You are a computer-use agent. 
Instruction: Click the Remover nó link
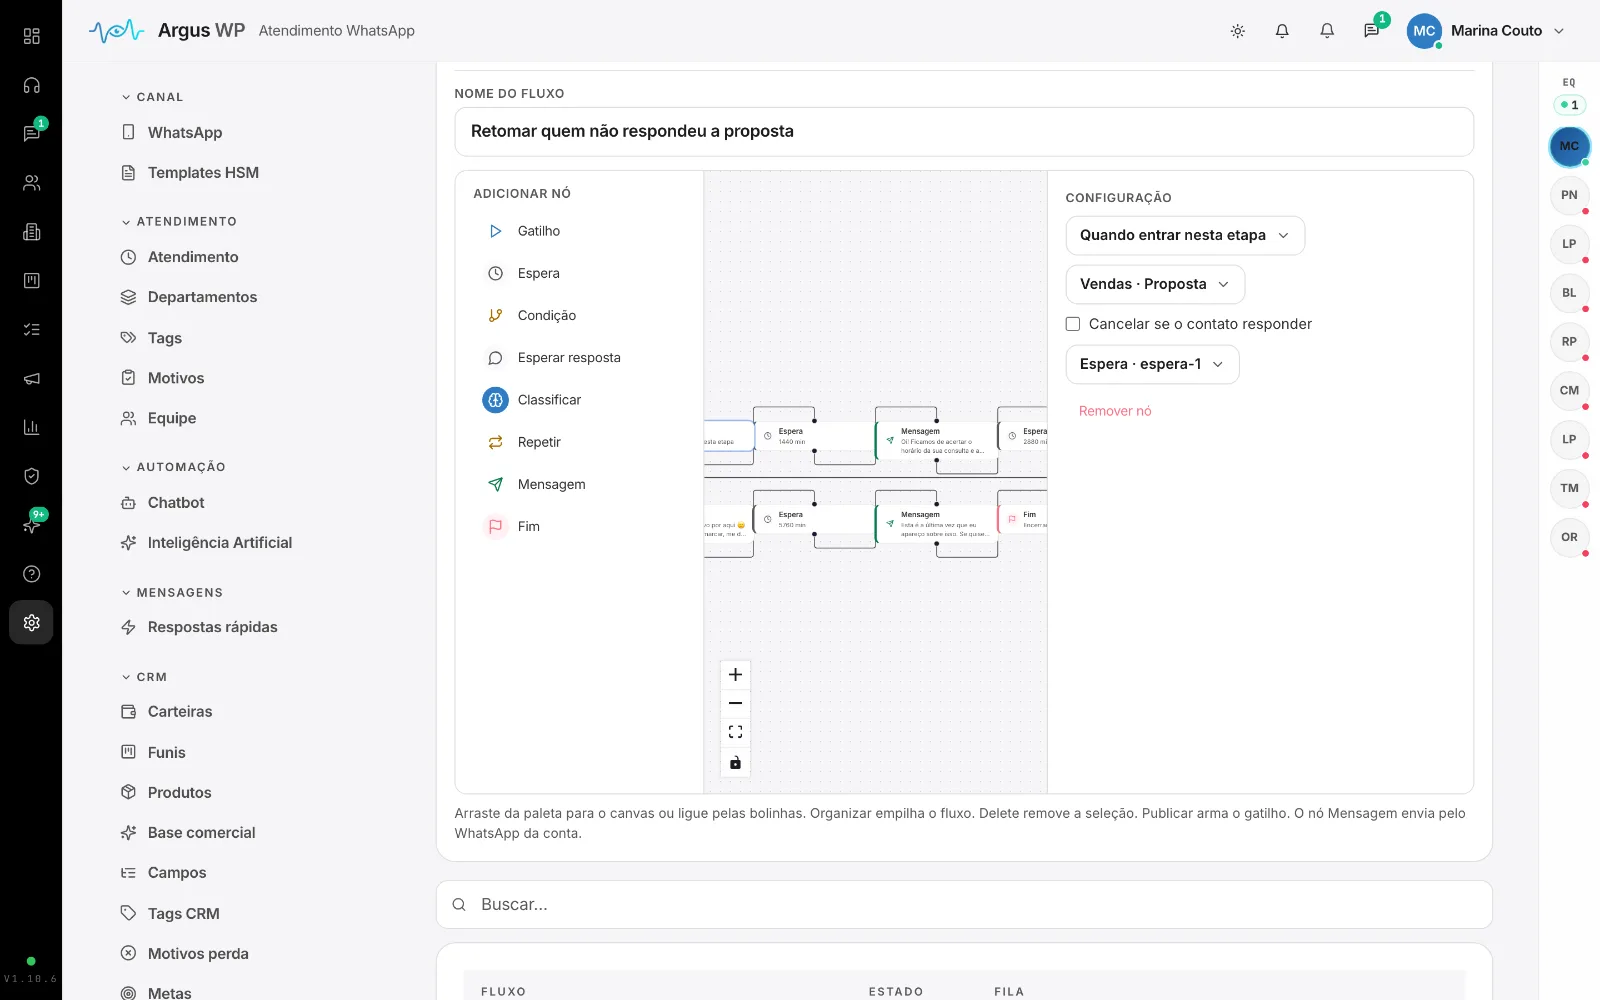tap(1115, 411)
